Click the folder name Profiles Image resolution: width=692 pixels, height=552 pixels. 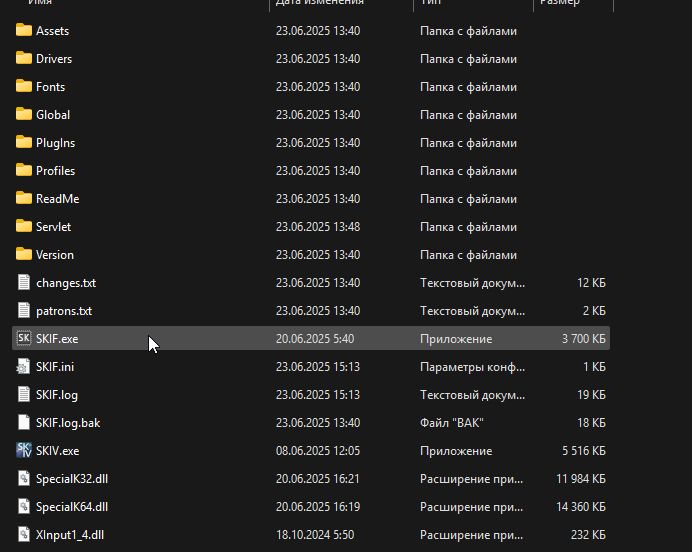(x=56, y=171)
